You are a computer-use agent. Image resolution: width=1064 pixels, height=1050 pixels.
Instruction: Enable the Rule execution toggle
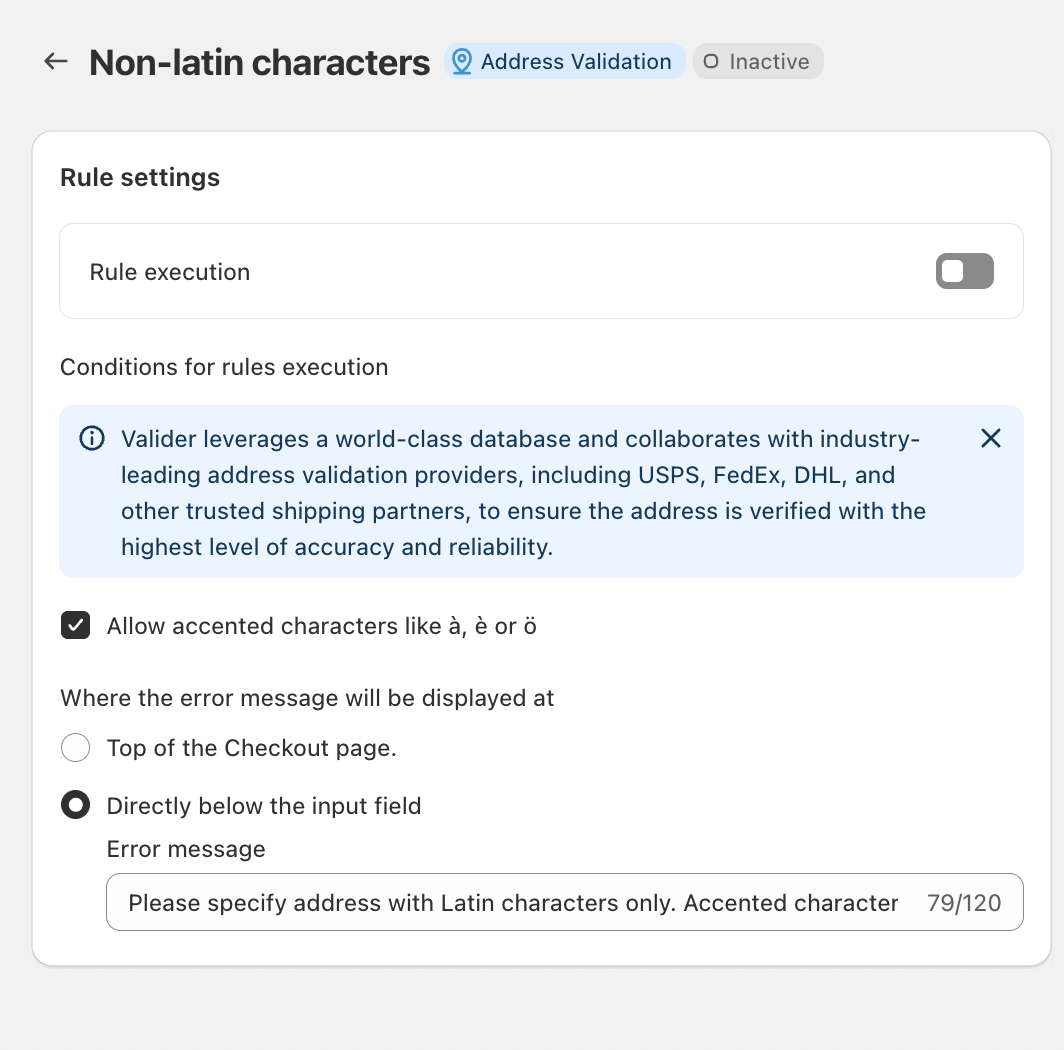(964, 271)
